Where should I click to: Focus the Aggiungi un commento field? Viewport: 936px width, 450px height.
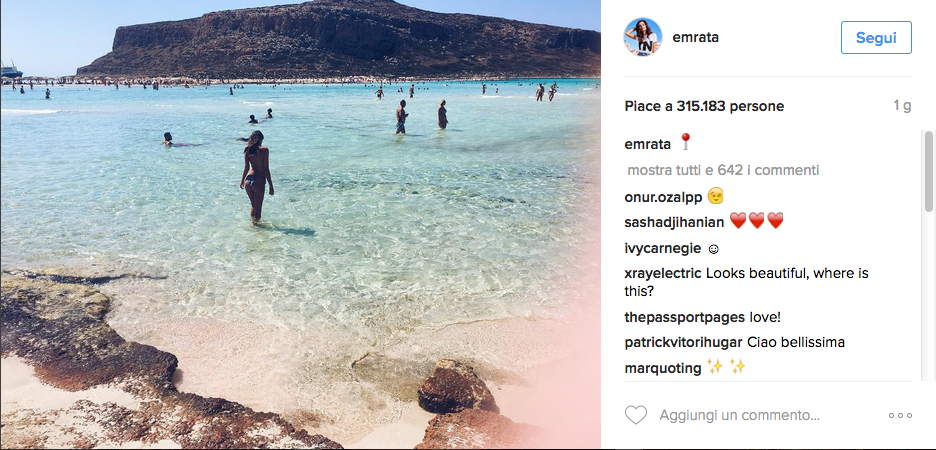[x=739, y=415]
